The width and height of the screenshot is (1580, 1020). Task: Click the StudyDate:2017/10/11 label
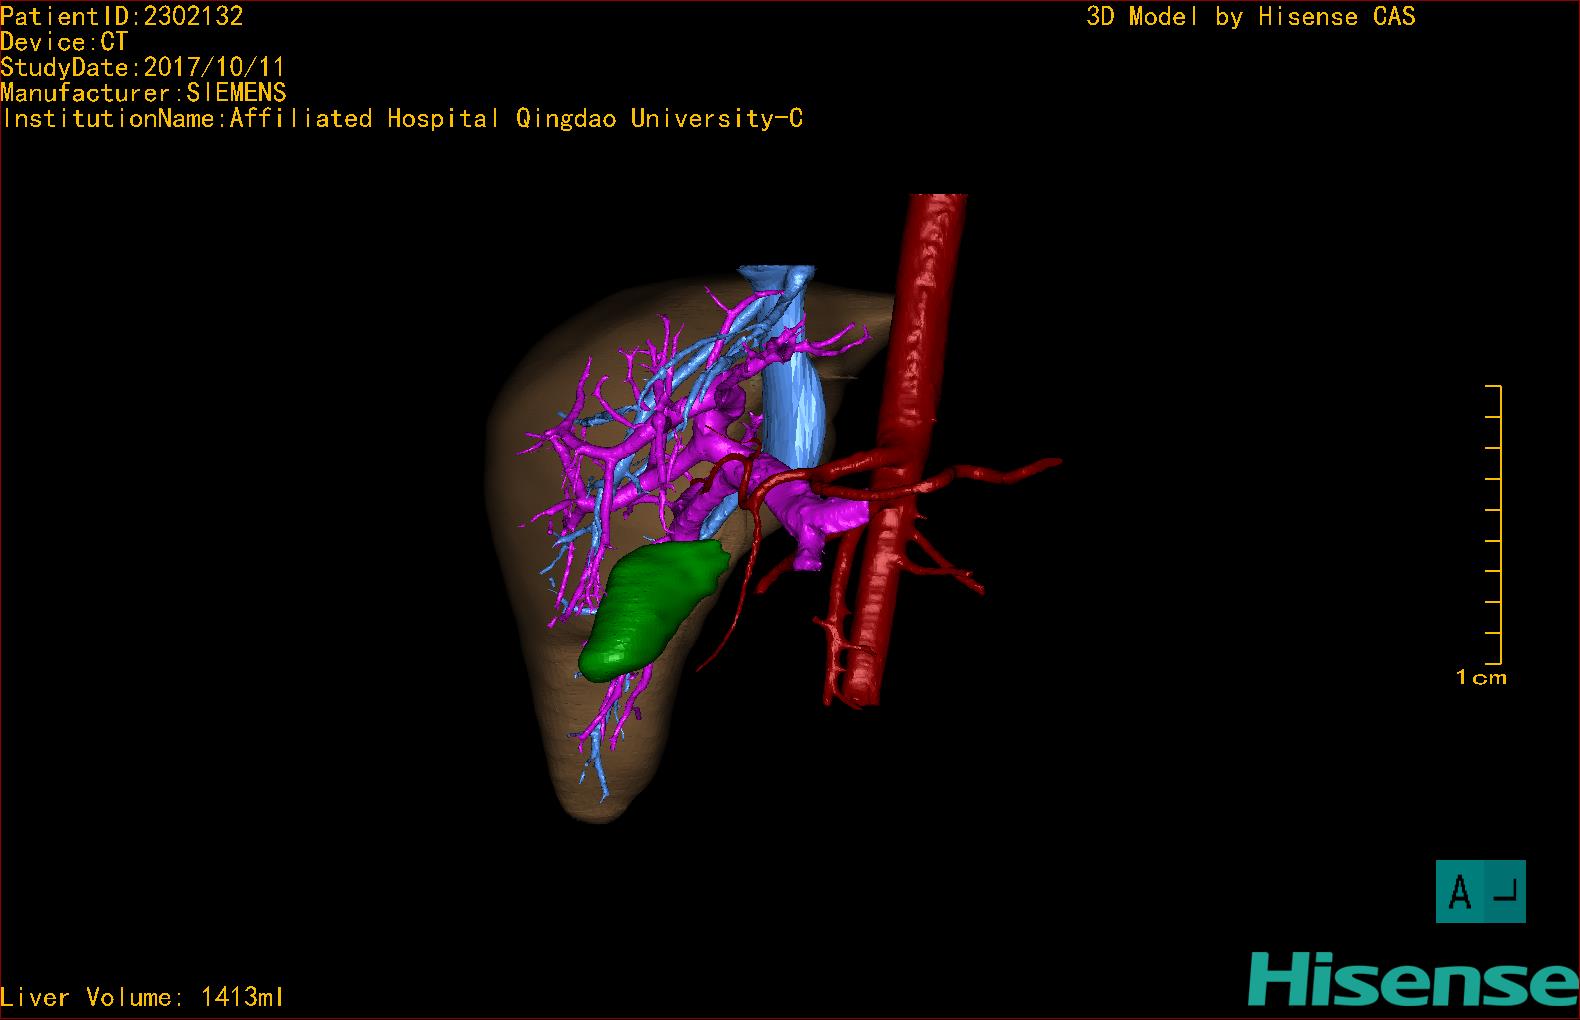(143, 67)
